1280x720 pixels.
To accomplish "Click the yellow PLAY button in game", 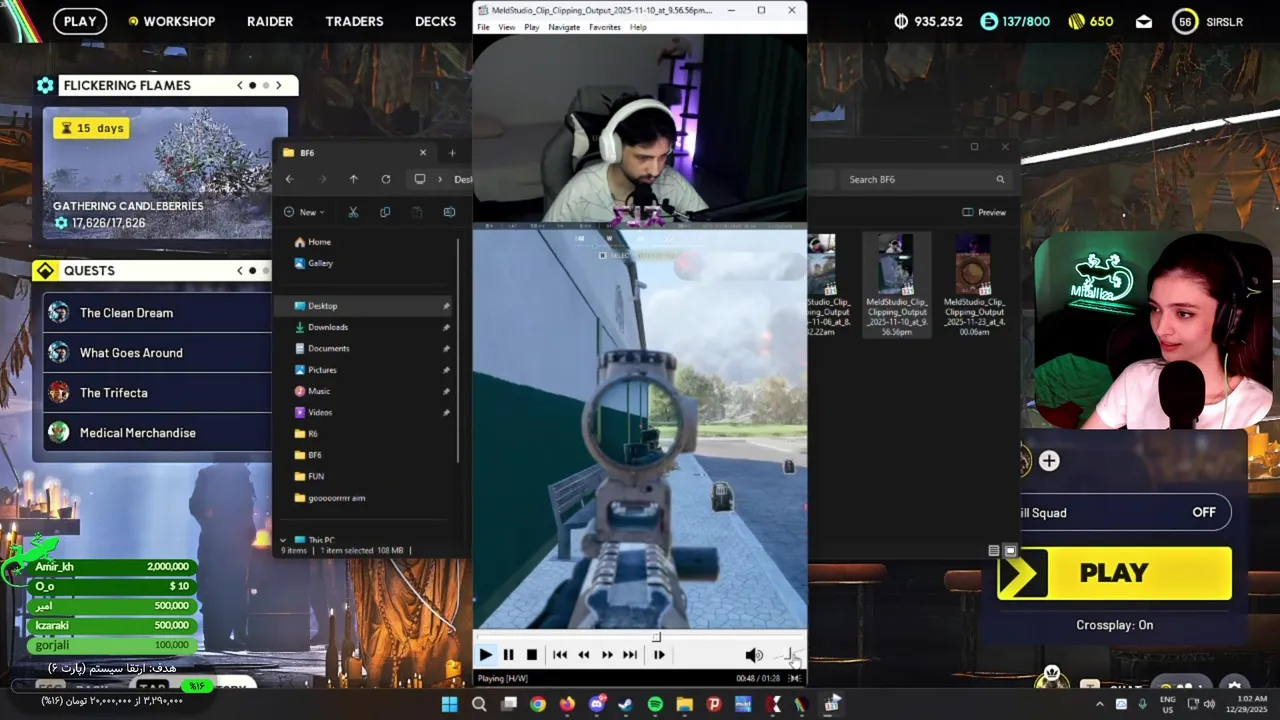I will click(1114, 573).
